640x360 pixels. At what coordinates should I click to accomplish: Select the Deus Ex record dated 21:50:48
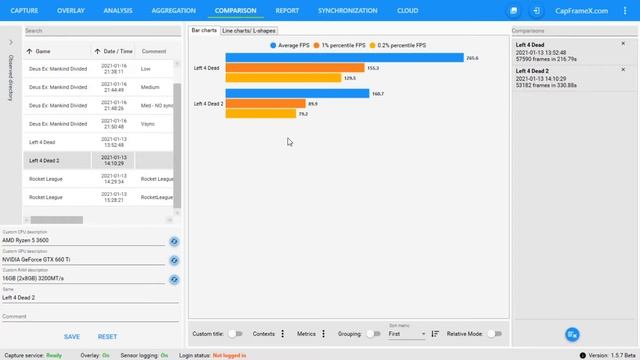(x=98, y=124)
